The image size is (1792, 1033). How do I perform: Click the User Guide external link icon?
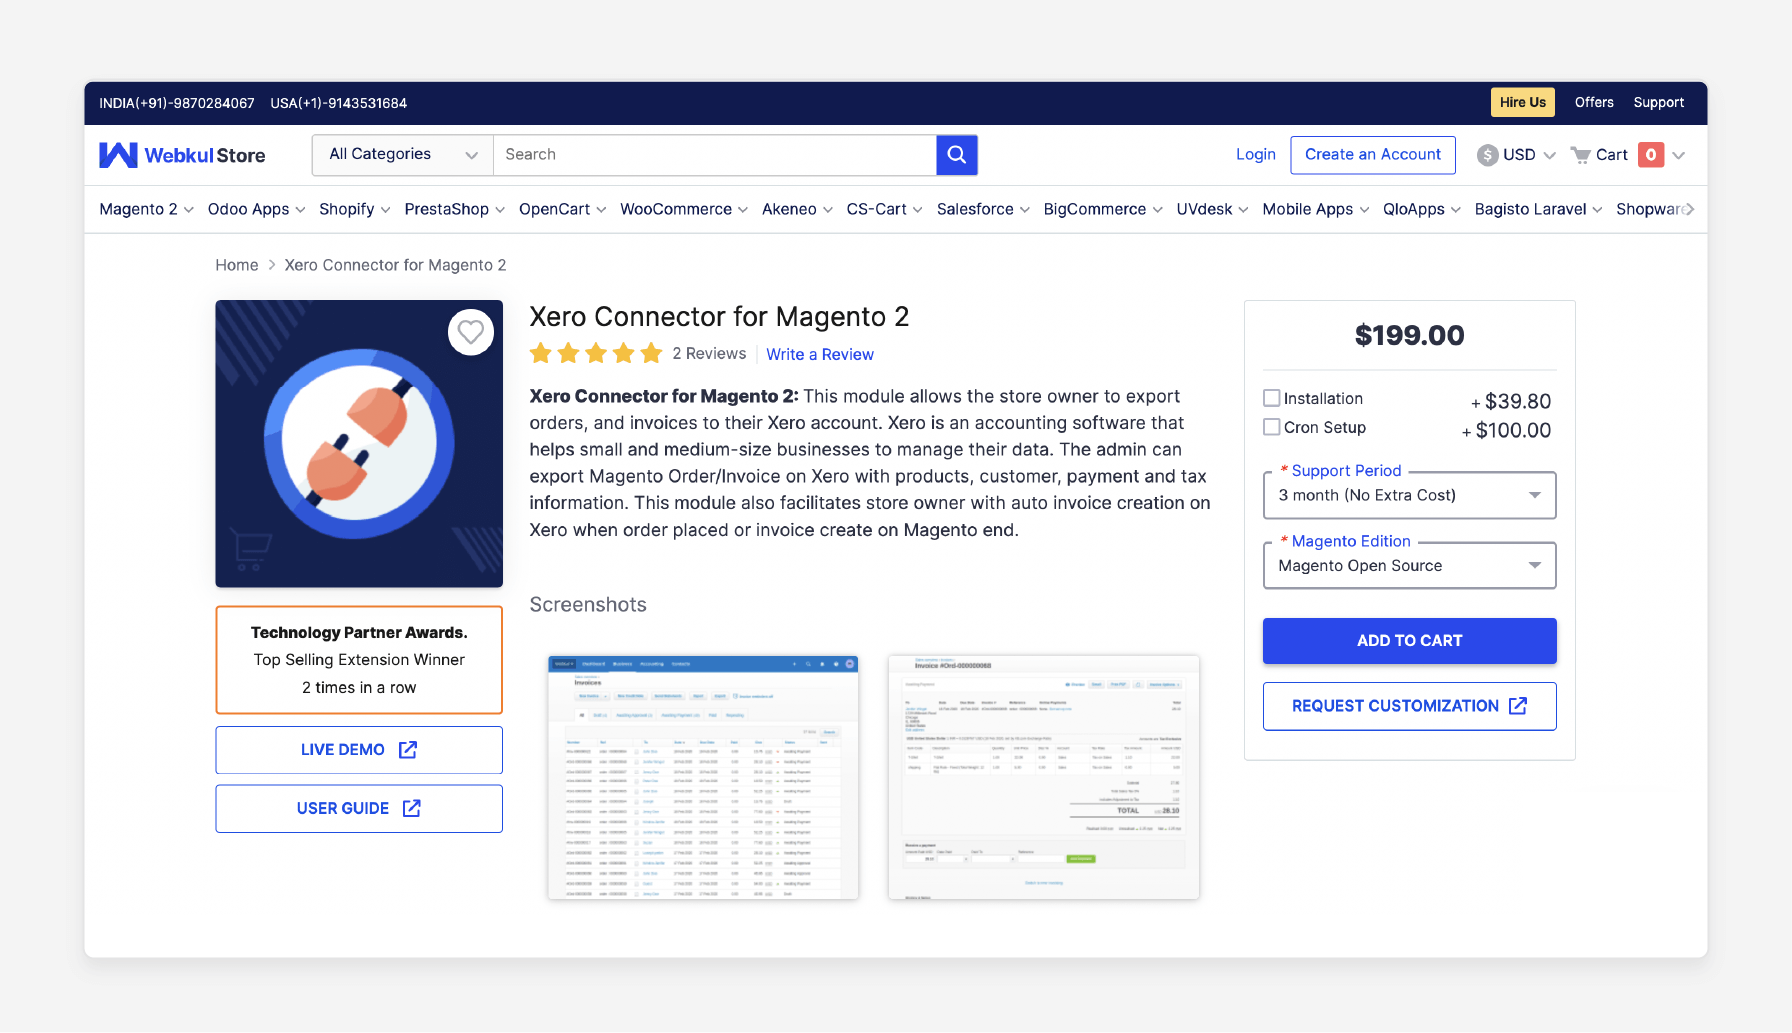point(412,808)
